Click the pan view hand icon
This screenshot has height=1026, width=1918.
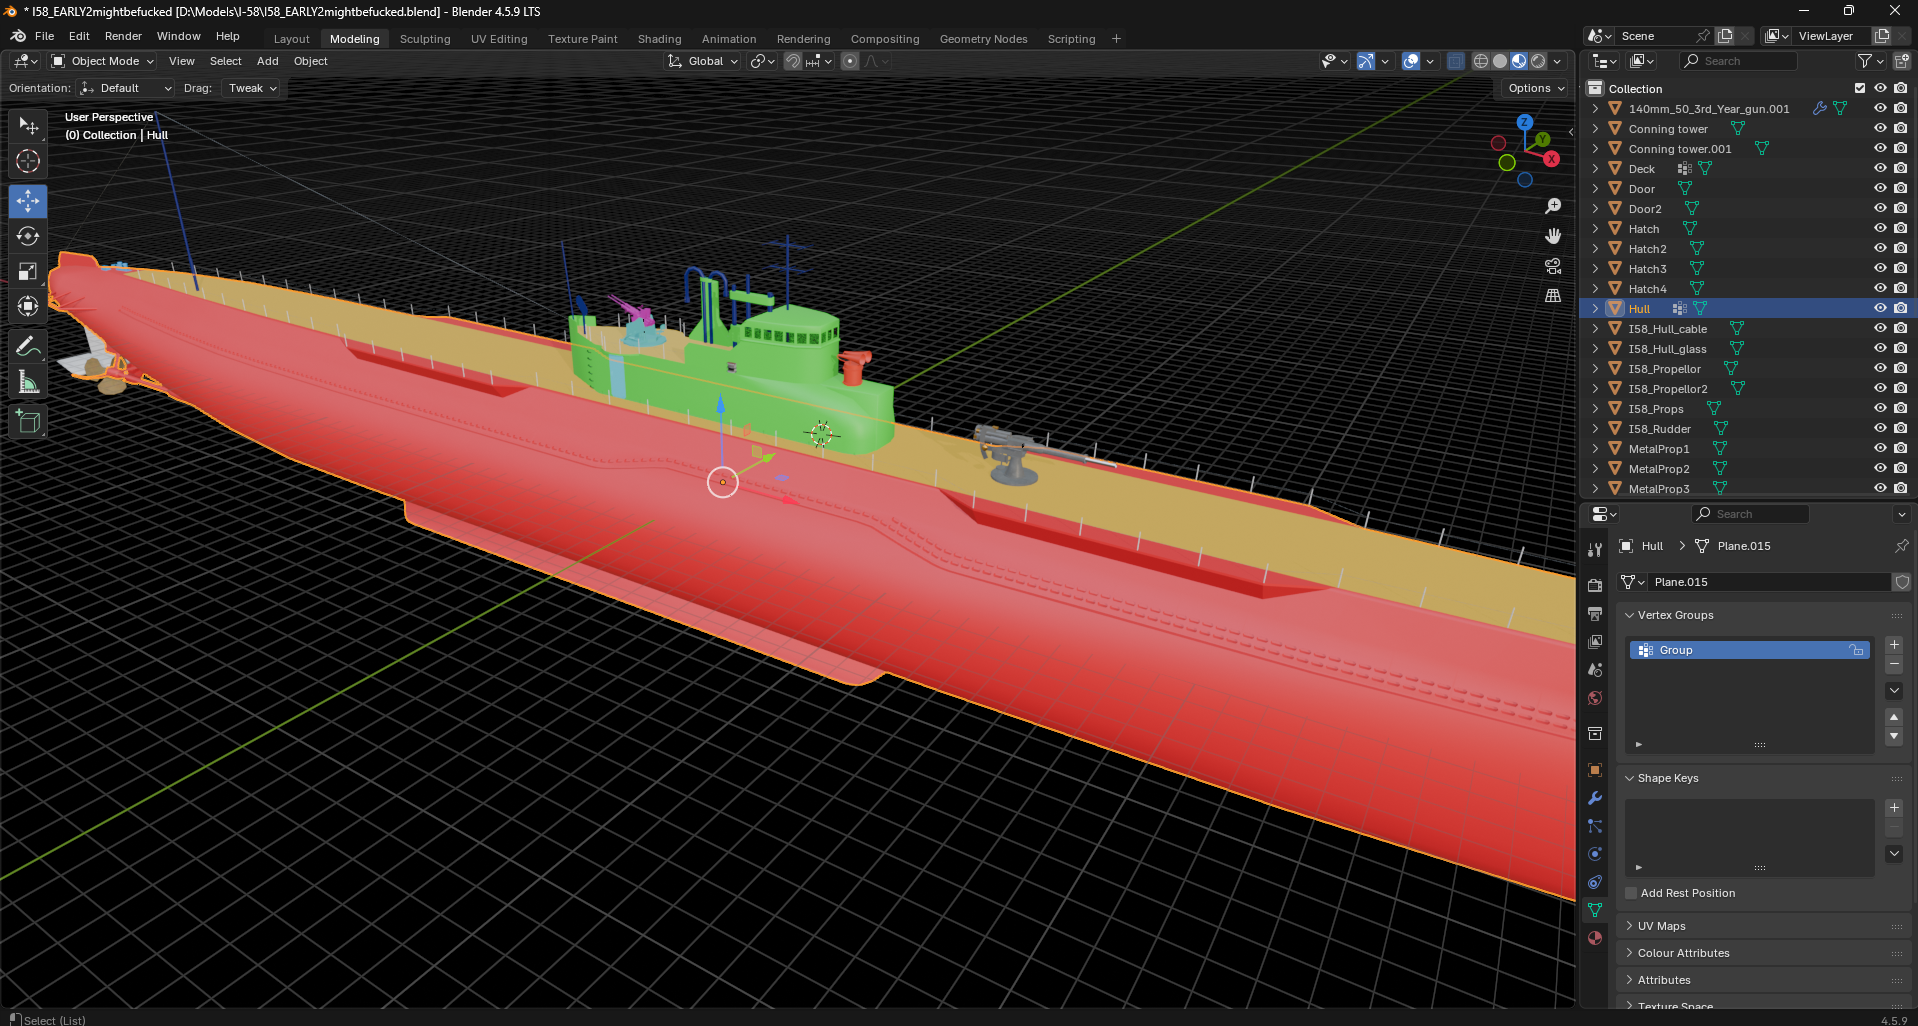click(x=1553, y=236)
